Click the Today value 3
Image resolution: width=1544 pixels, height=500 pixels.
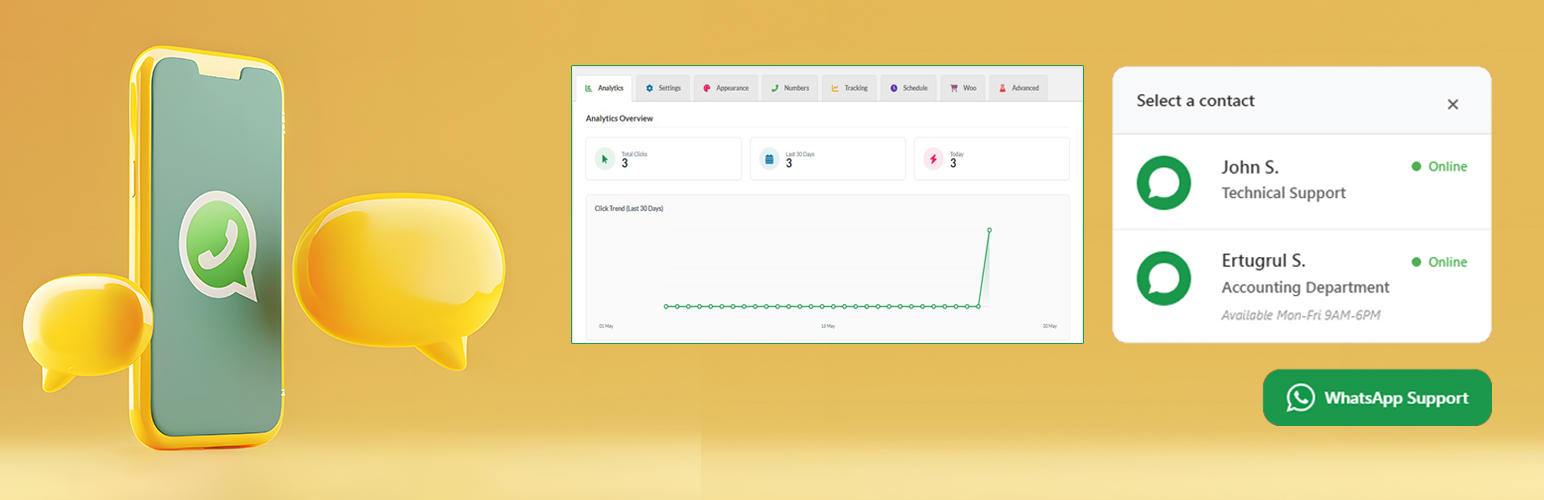coord(953,164)
